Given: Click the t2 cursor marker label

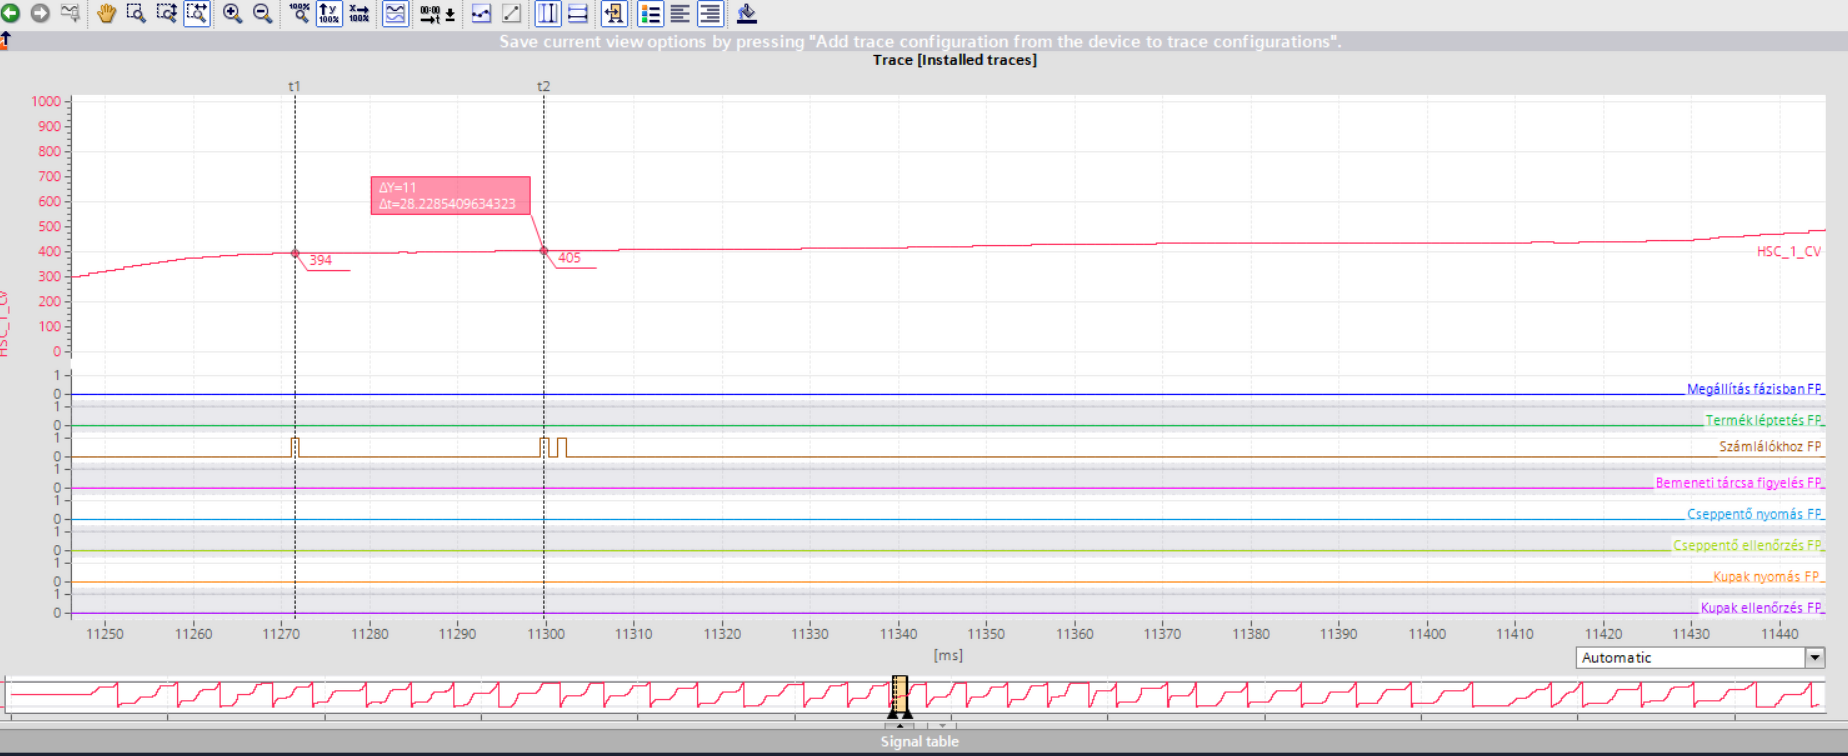Looking at the screenshot, I should coord(543,86).
